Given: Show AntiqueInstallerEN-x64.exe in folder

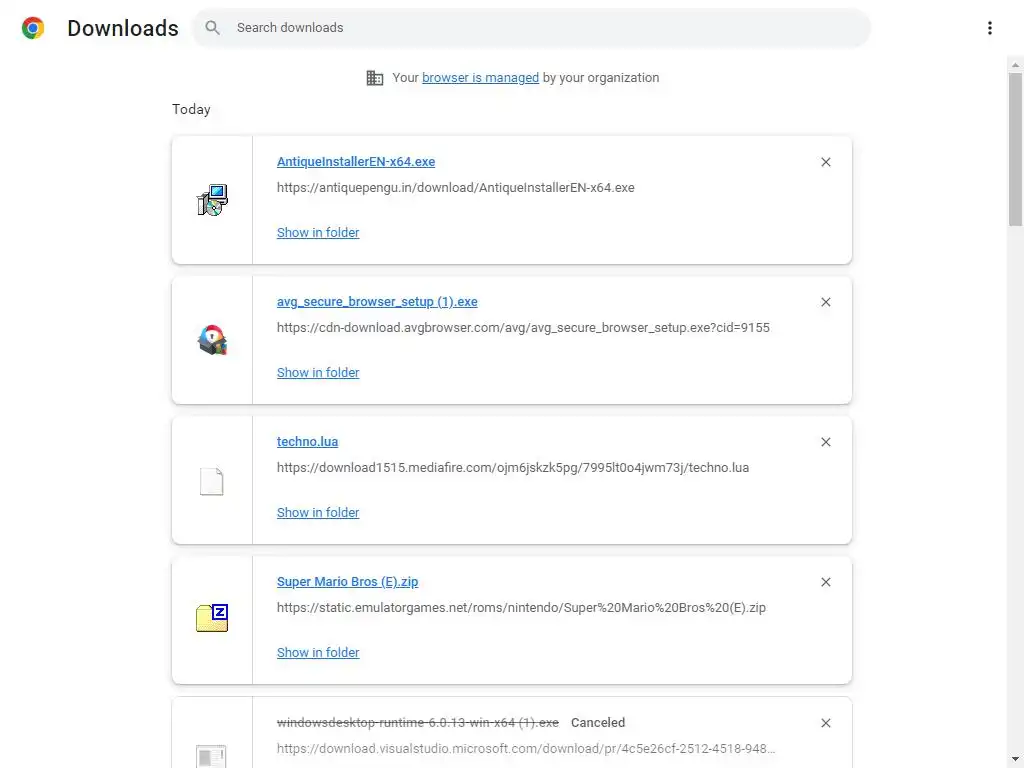Looking at the screenshot, I should click(318, 233).
